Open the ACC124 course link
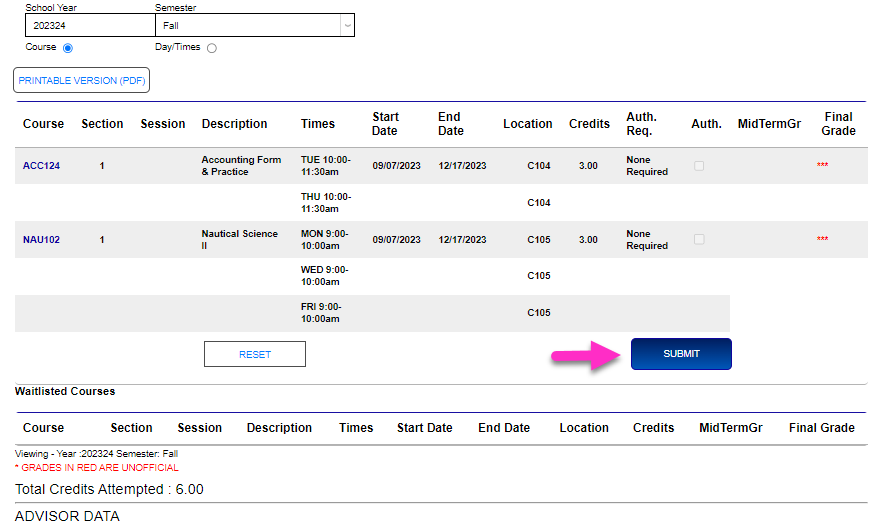Screen dimensions: 884x530 42,166
